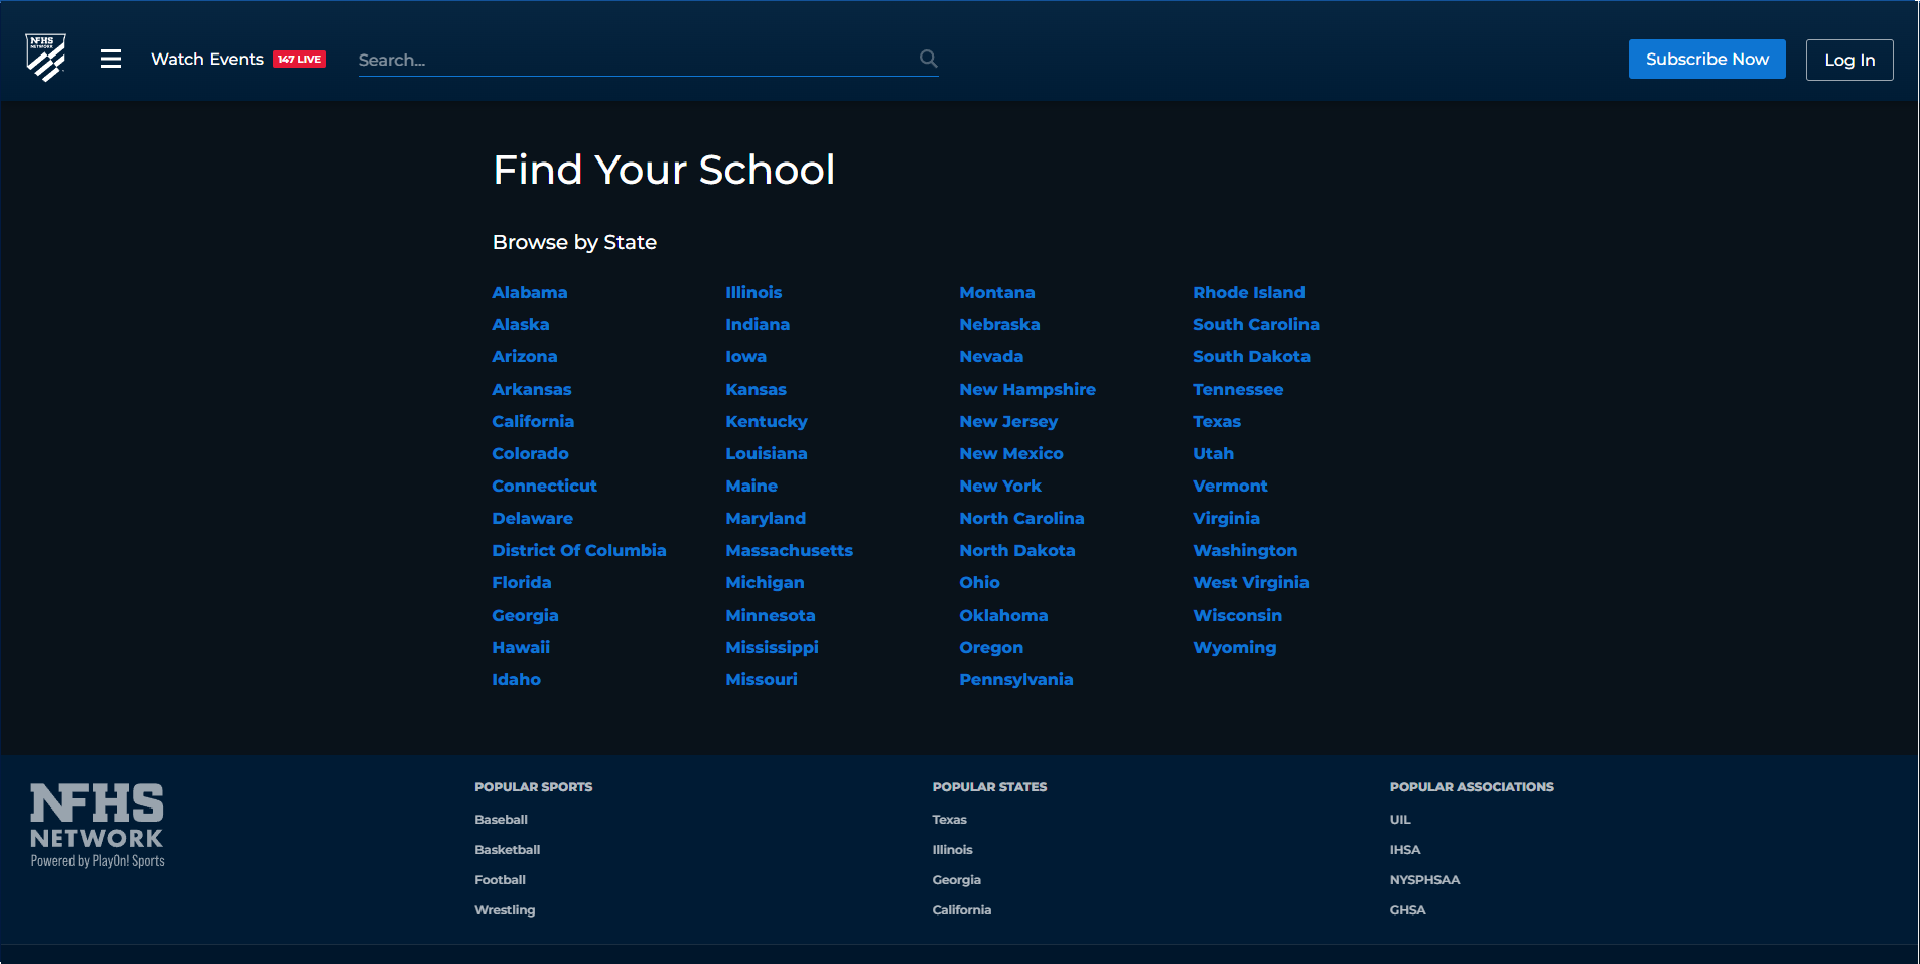This screenshot has height=964, width=1920.
Task: Browse schools in Alabama
Action: (x=529, y=292)
